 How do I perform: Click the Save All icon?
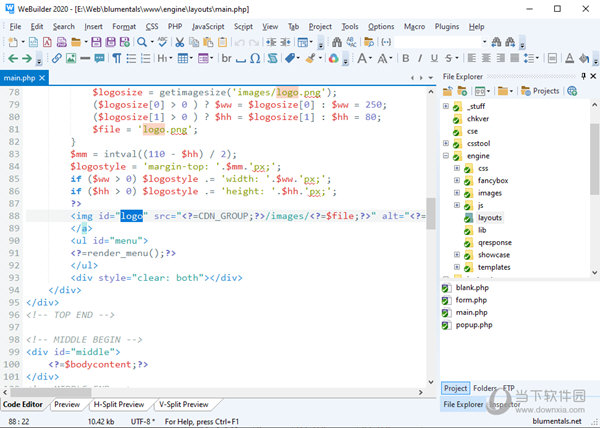[110, 42]
